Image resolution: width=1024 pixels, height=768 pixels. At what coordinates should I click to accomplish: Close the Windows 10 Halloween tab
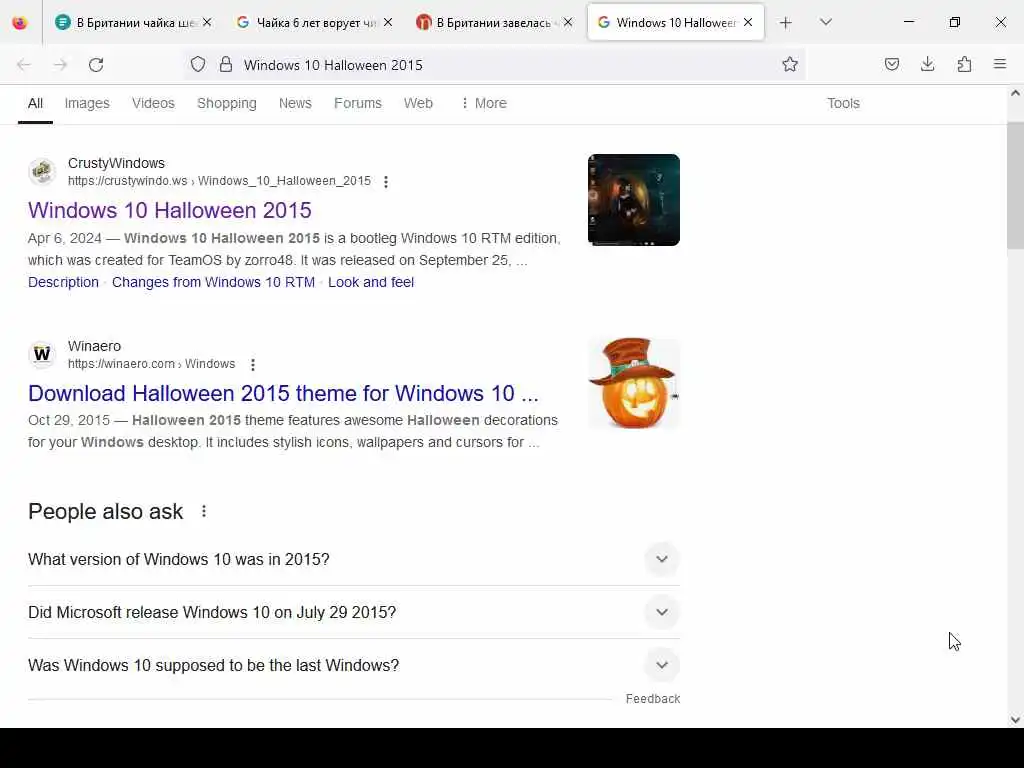point(748,22)
